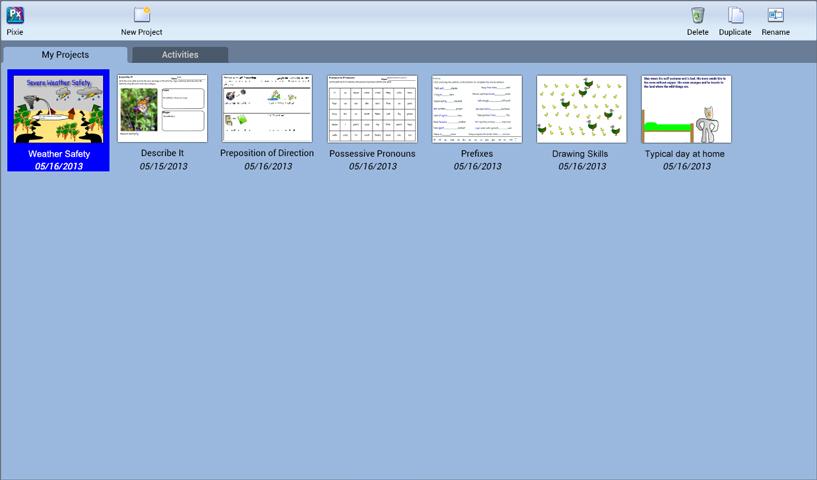Open the Activities tab
Image resolution: width=817 pixels, height=480 pixels.
tap(180, 55)
